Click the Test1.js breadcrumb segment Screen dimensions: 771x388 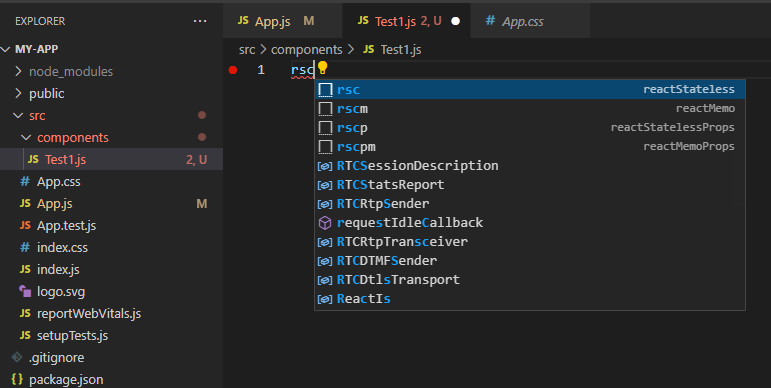click(401, 50)
